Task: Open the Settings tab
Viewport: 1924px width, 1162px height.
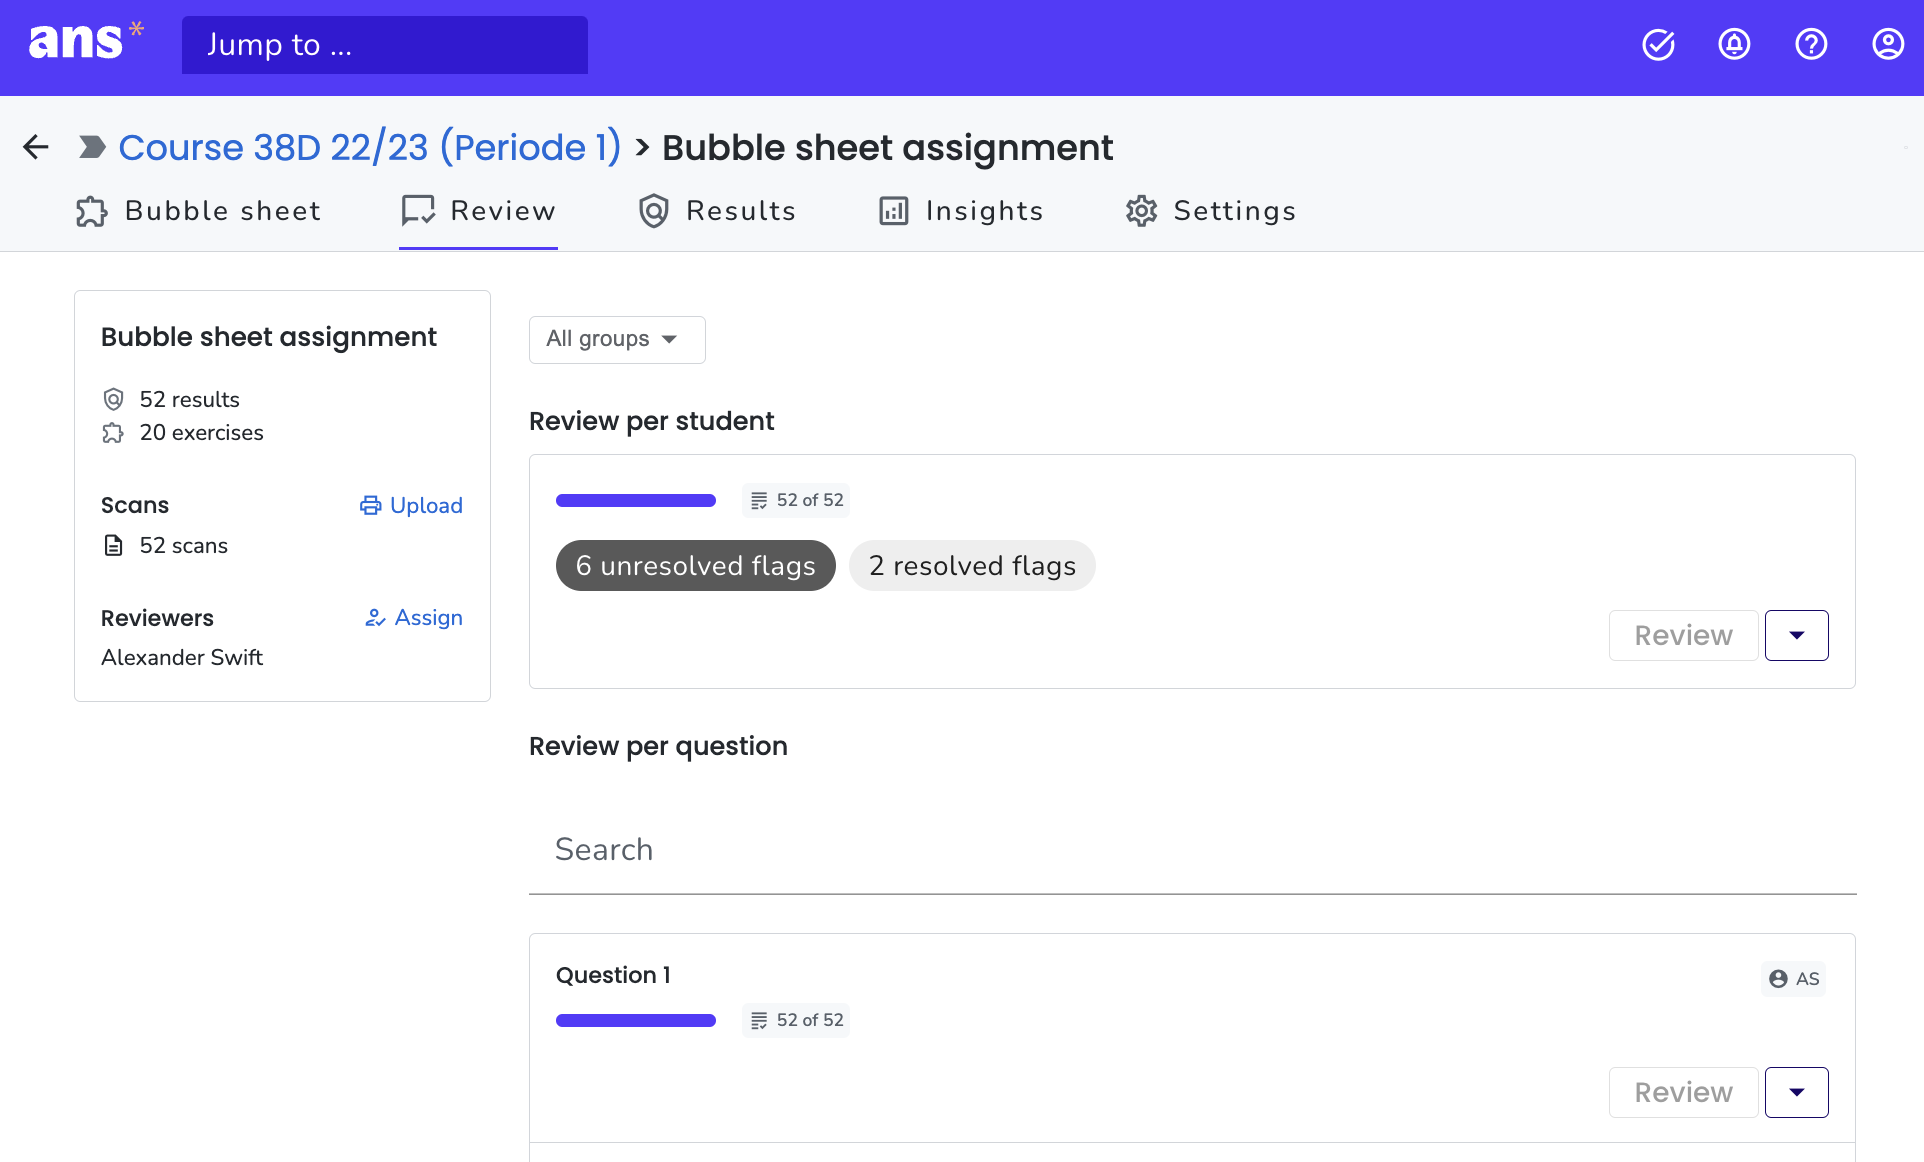Action: (x=1211, y=211)
